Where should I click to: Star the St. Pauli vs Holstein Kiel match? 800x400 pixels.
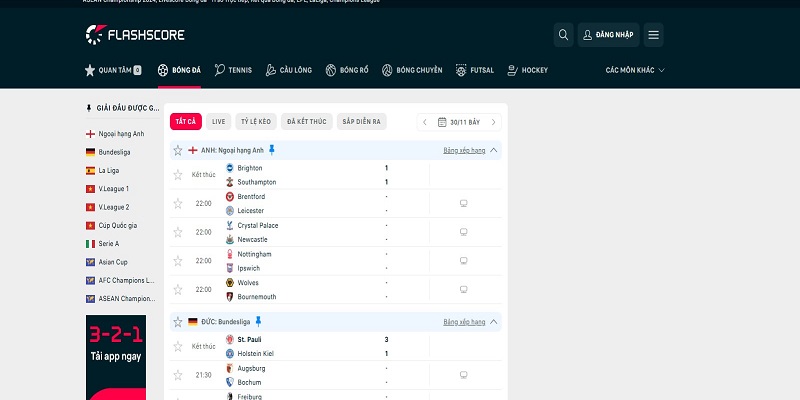[x=178, y=346]
